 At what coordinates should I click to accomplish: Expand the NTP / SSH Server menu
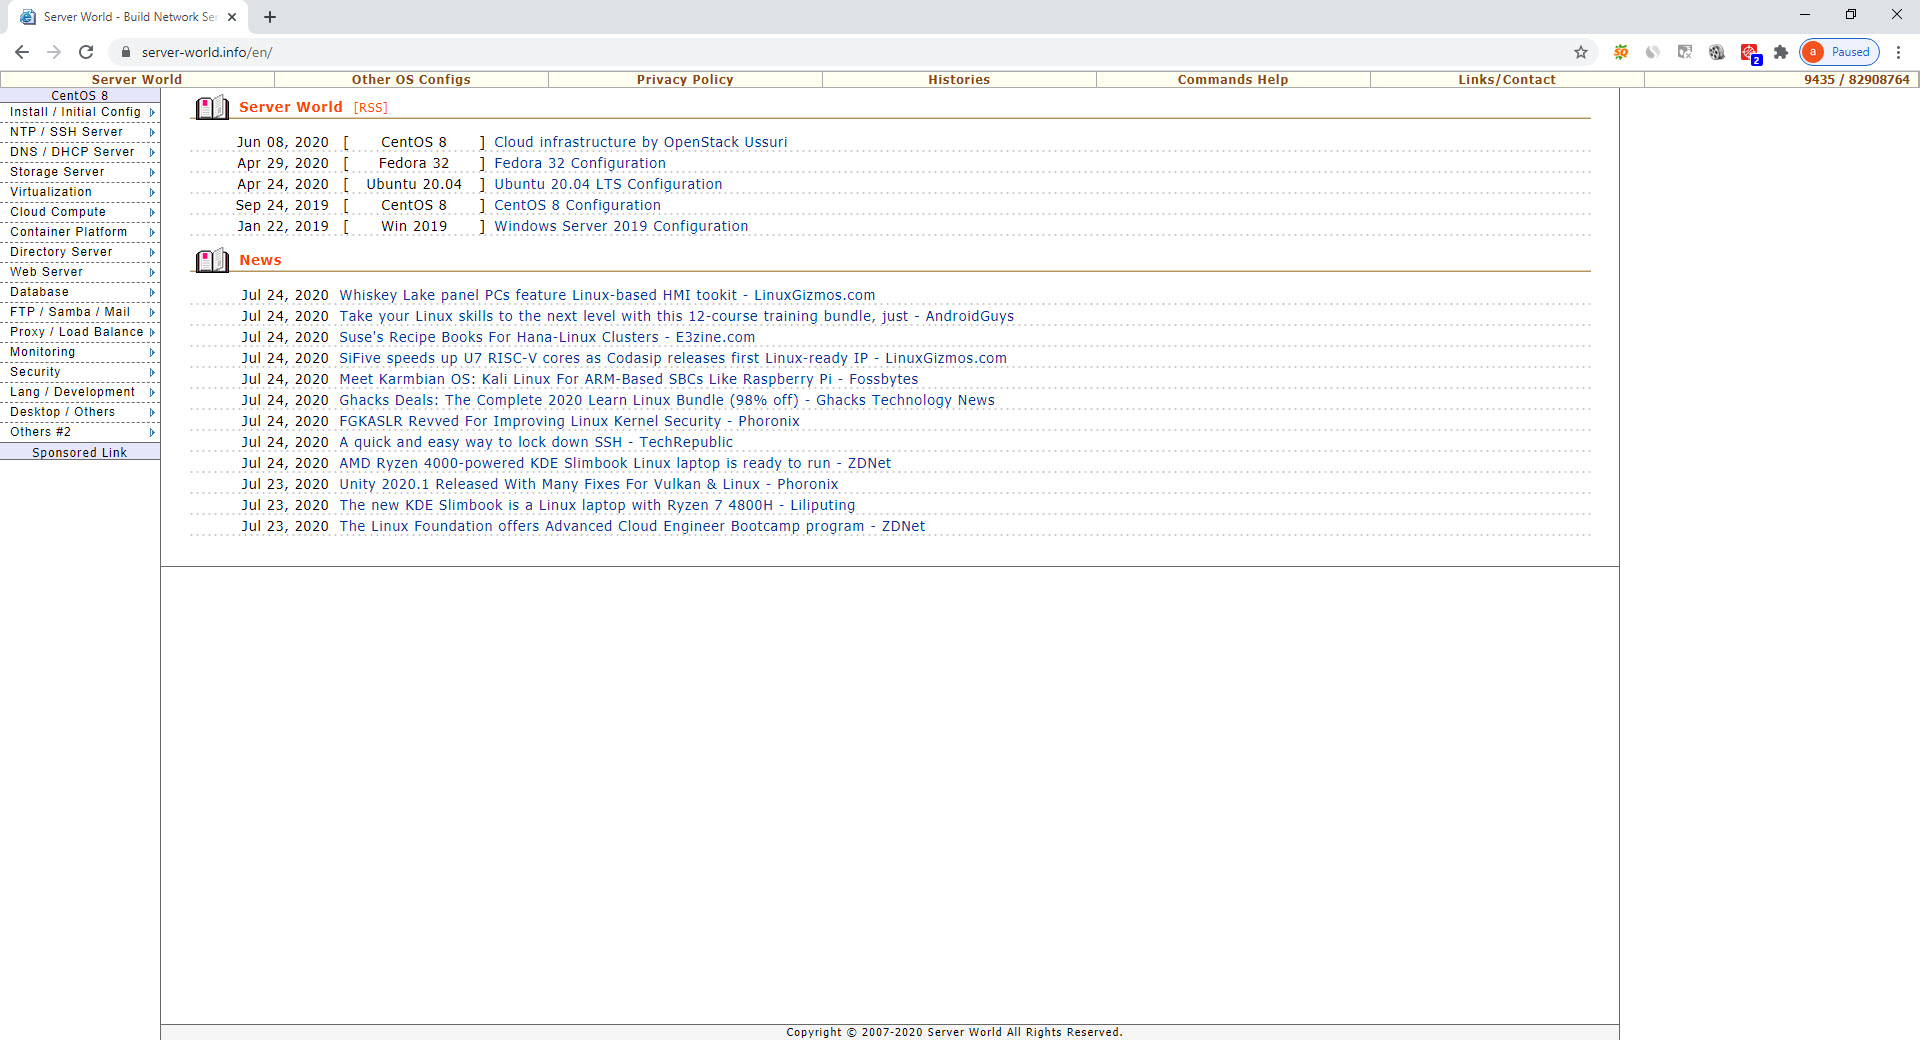point(80,132)
